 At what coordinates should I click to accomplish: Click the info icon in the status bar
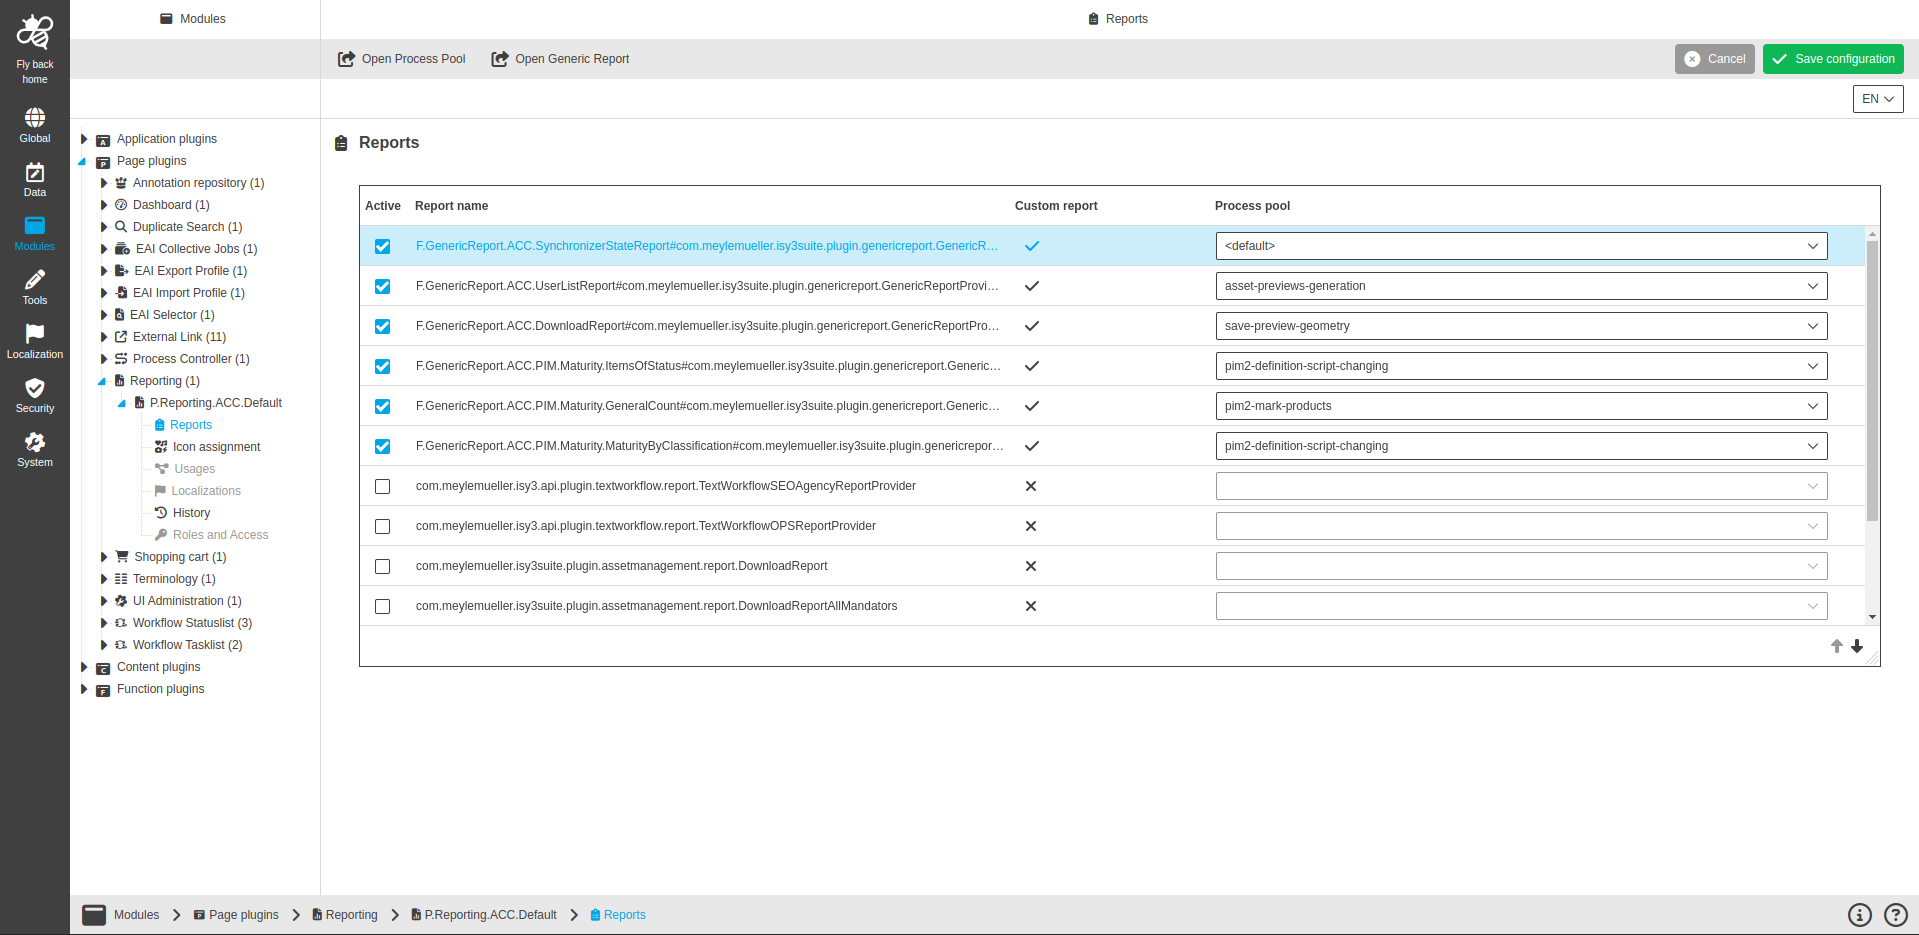pos(1859,915)
